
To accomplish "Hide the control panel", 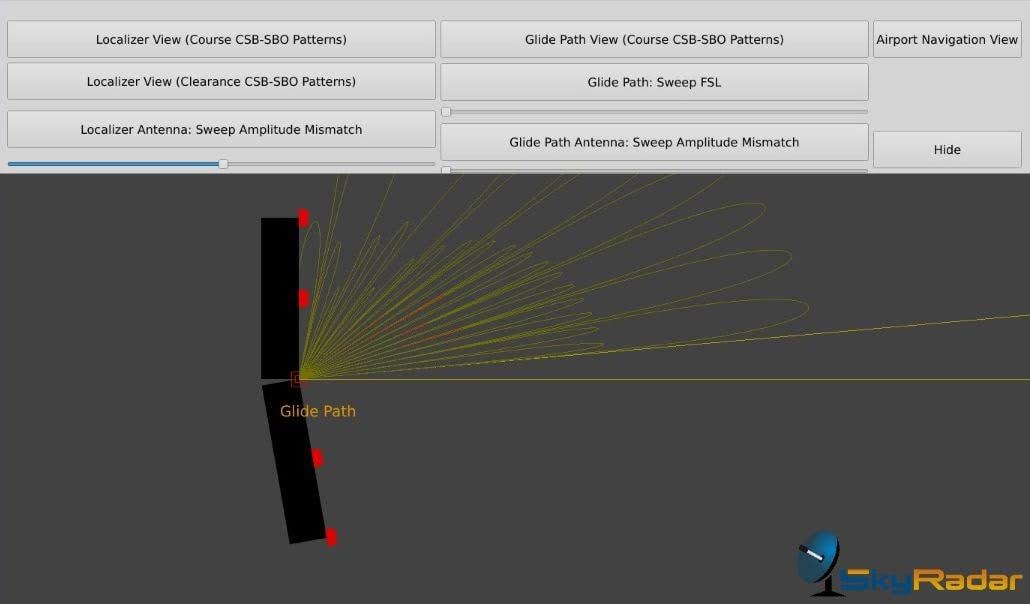I will pos(946,149).
